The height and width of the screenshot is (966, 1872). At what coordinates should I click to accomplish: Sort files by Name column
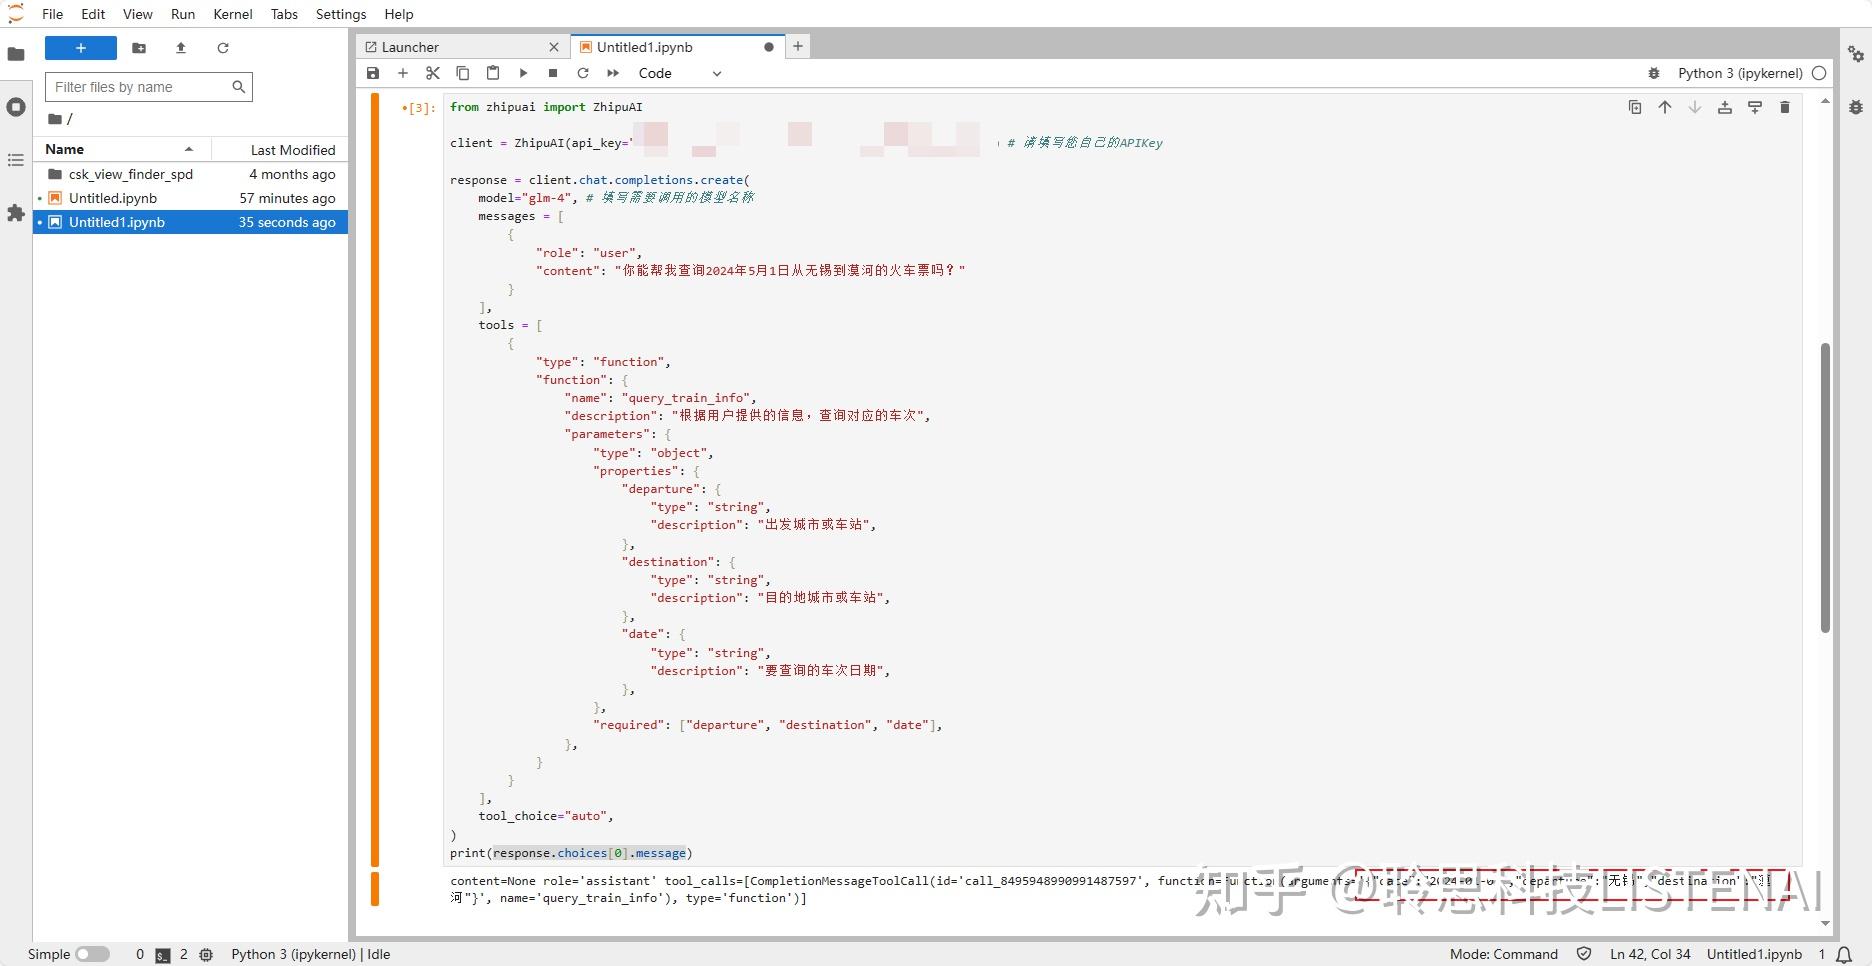pyautogui.click(x=120, y=149)
